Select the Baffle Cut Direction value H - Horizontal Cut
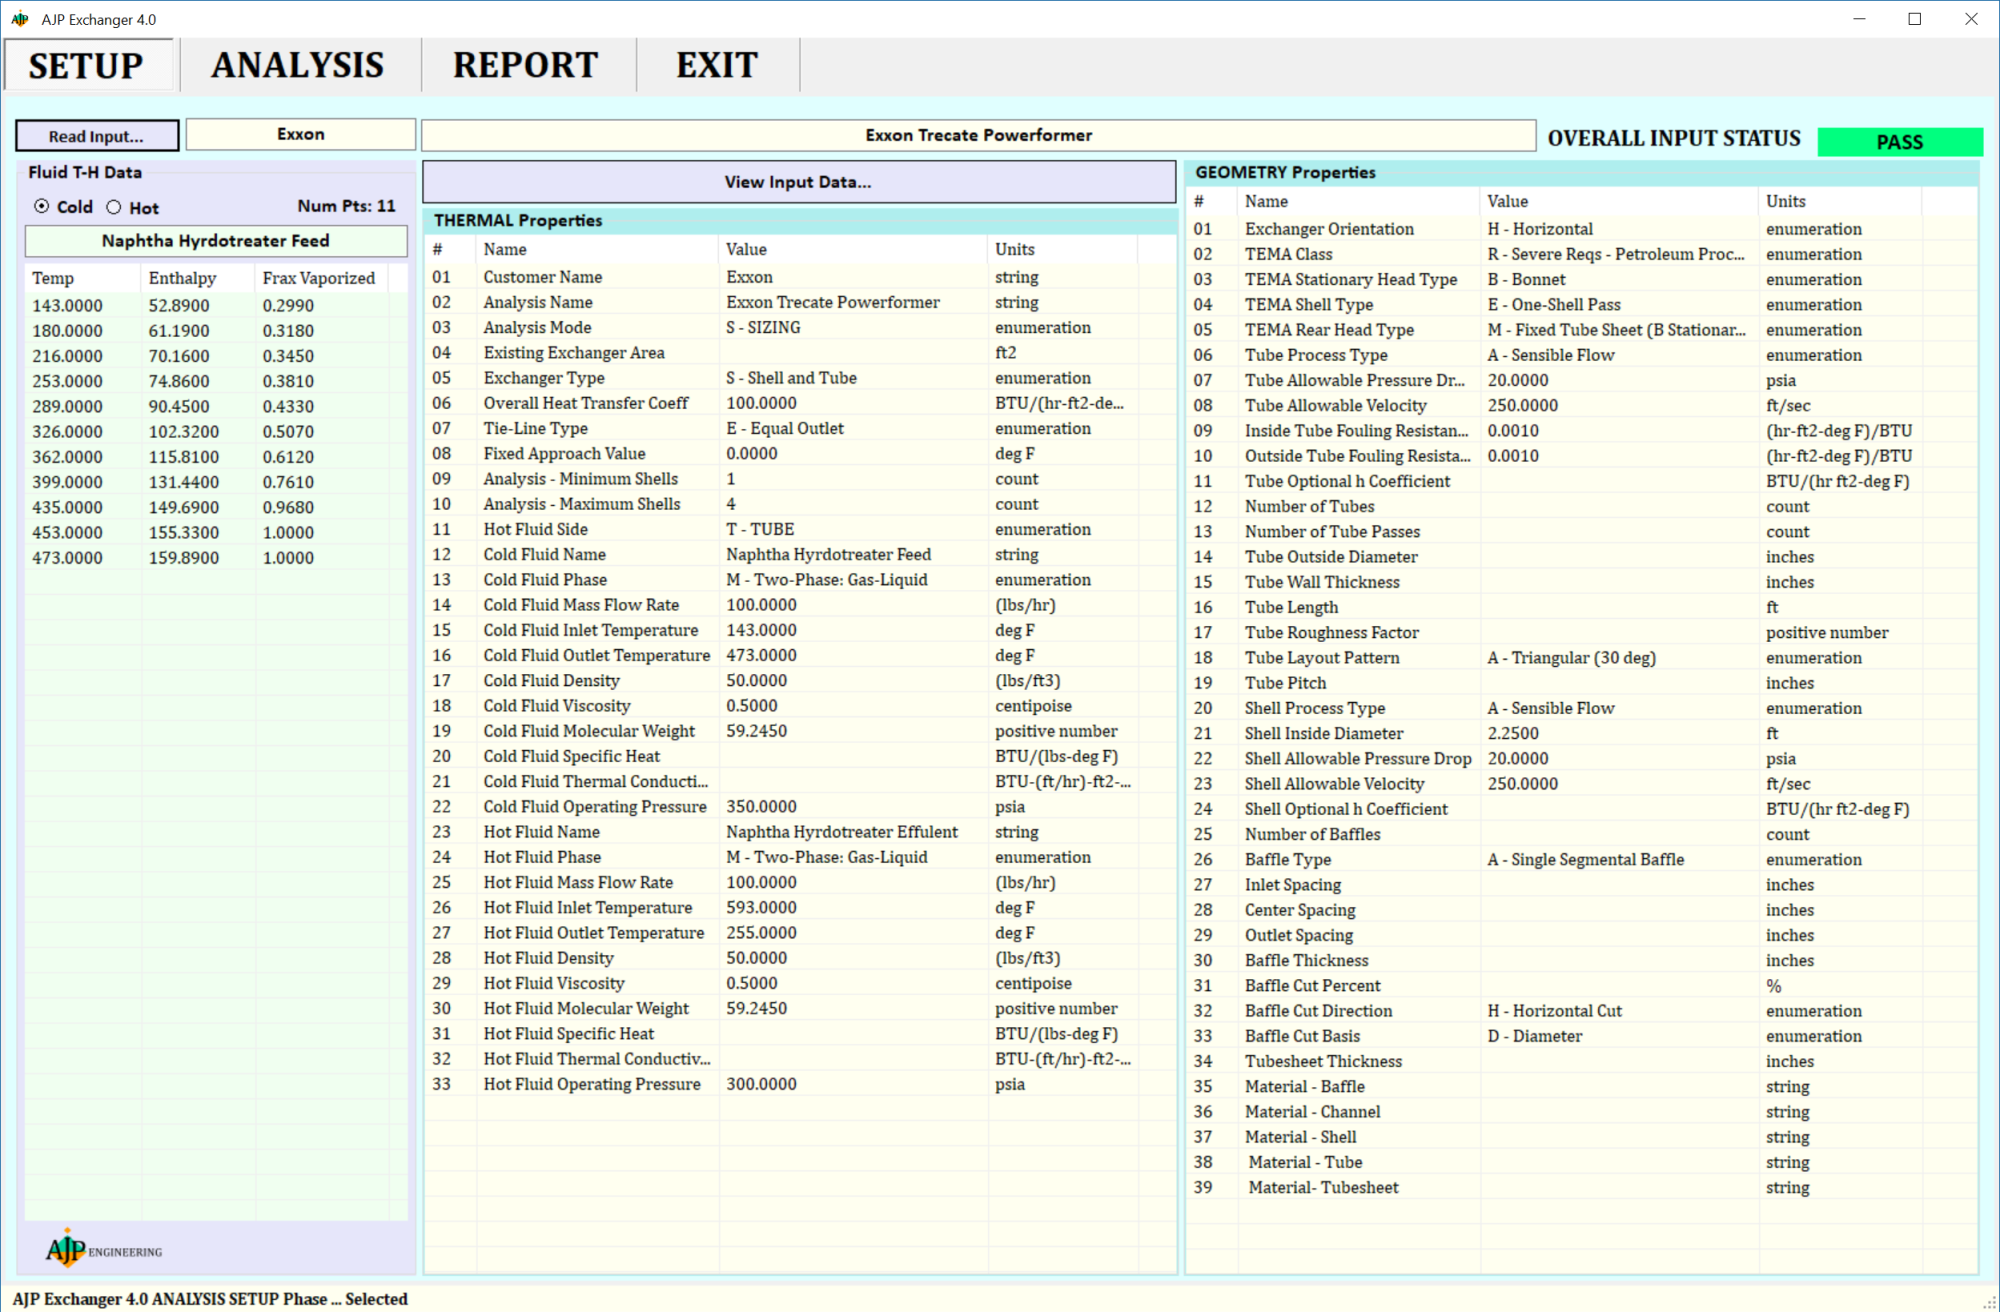Image resolution: width=2000 pixels, height=1312 pixels. 1554,1011
